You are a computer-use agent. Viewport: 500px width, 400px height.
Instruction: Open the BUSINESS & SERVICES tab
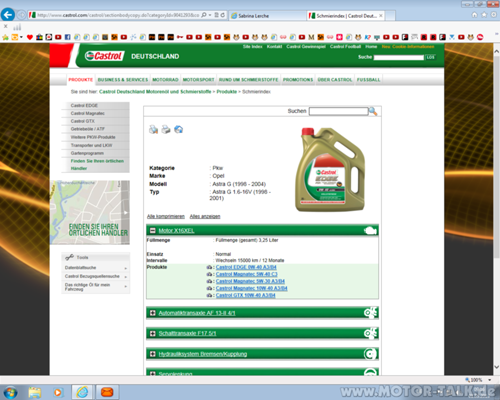tap(123, 80)
